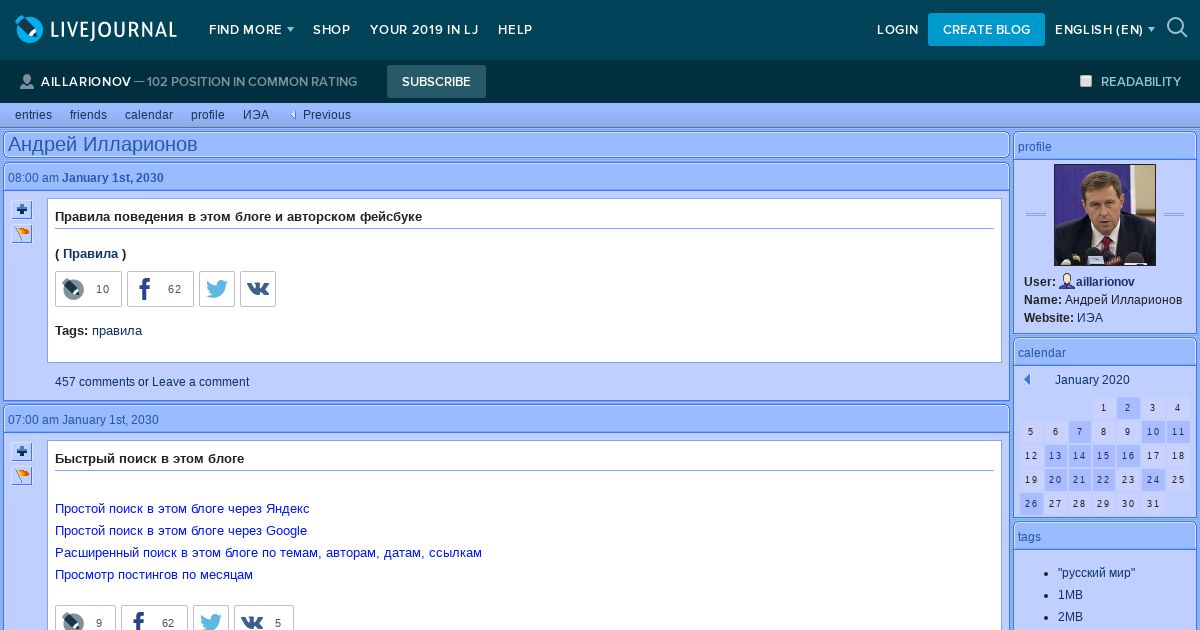1200x630 pixels.
Task: Select January 10 in the calendar
Action: pyautogui.click(x=1153, y=432)
